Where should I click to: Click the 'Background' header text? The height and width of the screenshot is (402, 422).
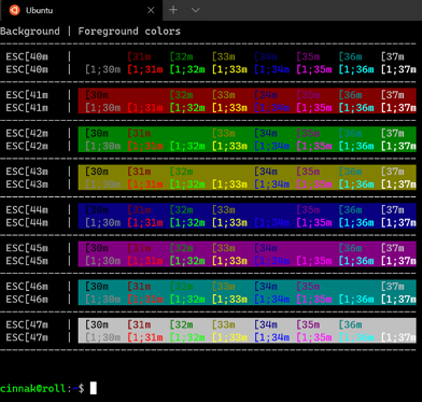[30, 31]
